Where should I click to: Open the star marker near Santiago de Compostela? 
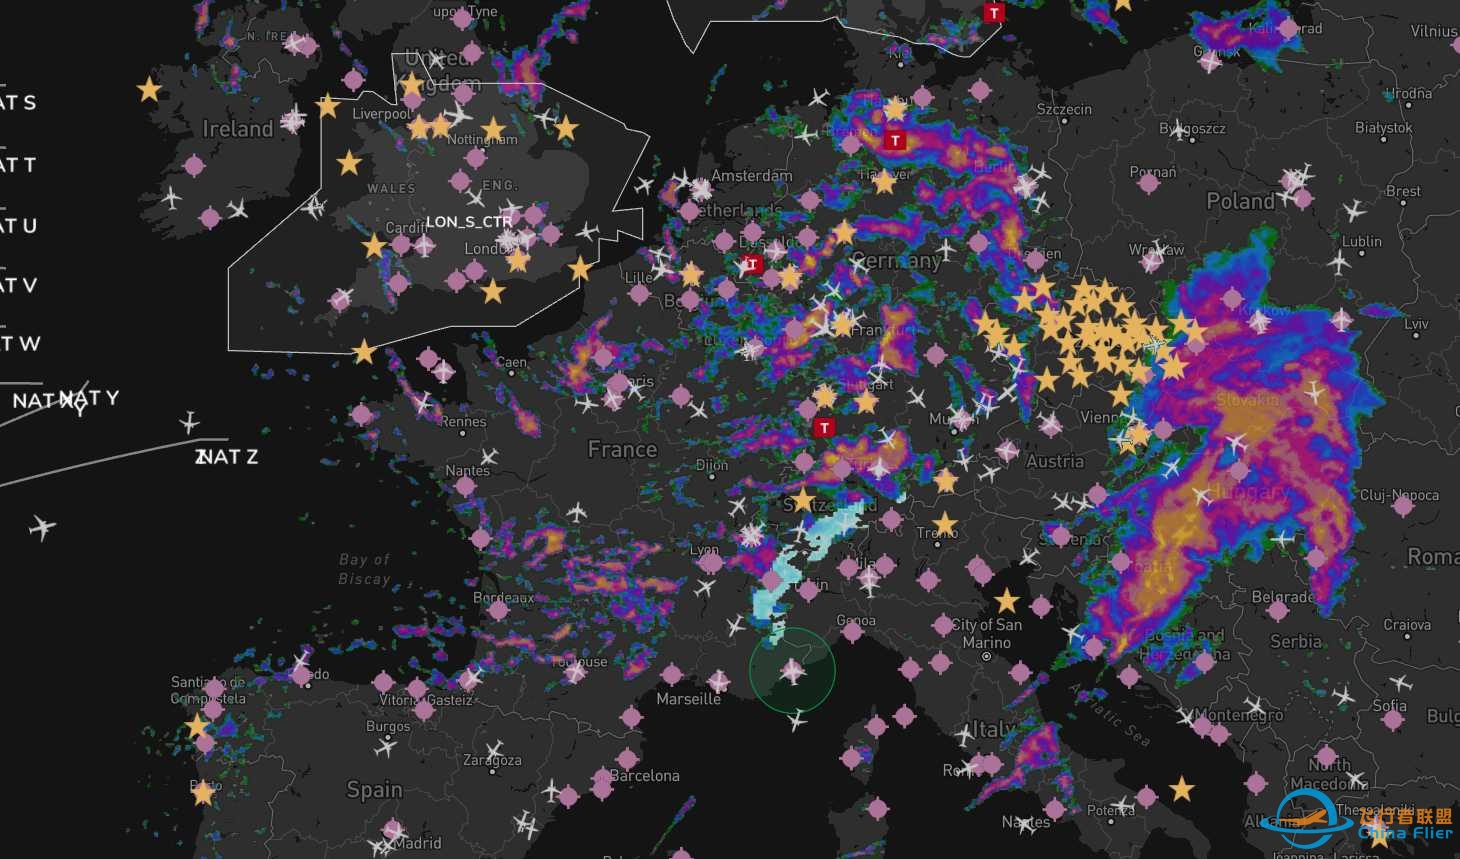click(x=197, y=726)
